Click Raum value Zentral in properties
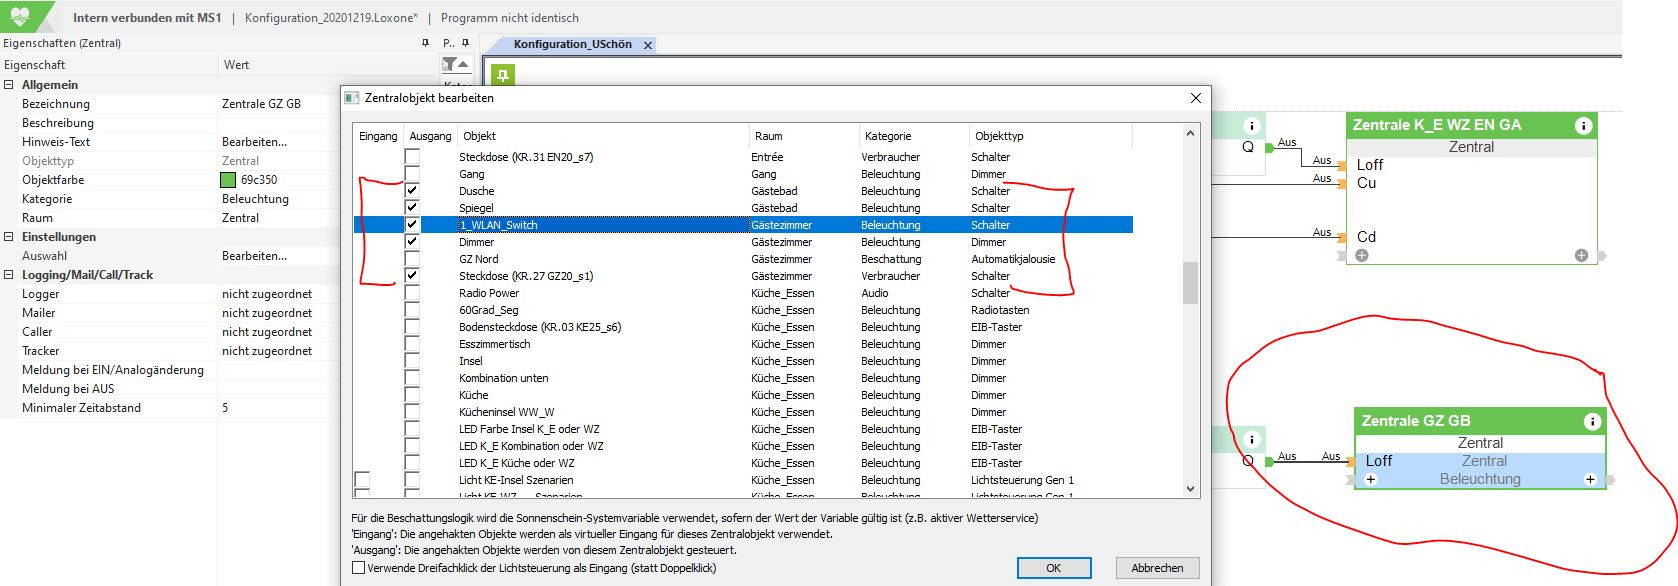The width and height of the screenshot is (1678, 586). [x=240, y=218]
